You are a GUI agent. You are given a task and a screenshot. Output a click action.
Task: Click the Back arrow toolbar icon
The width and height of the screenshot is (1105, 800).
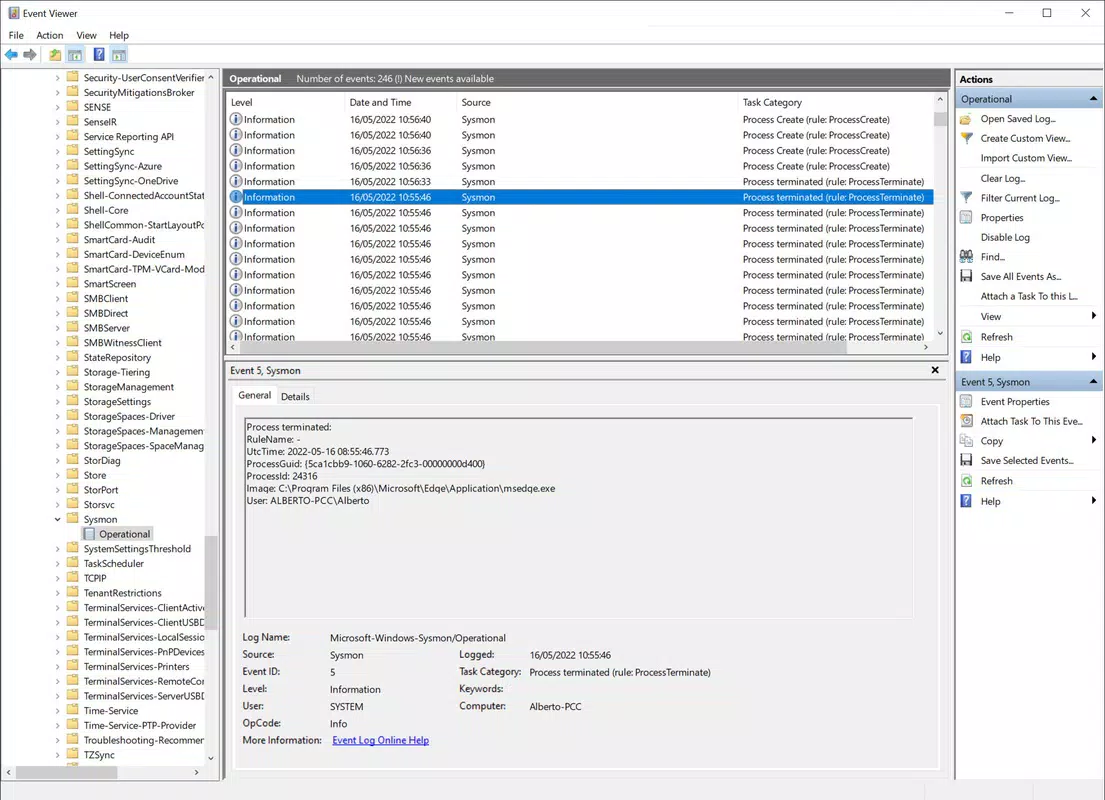pyautogui.click(x=11, y=55)
